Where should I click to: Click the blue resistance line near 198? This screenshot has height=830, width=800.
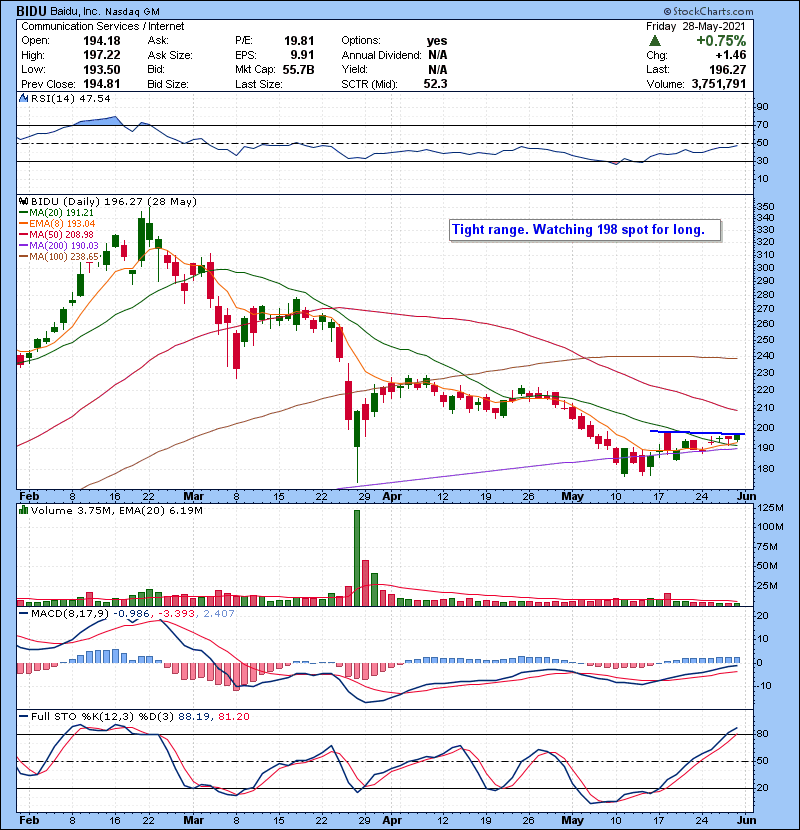[x=697, y=433]
